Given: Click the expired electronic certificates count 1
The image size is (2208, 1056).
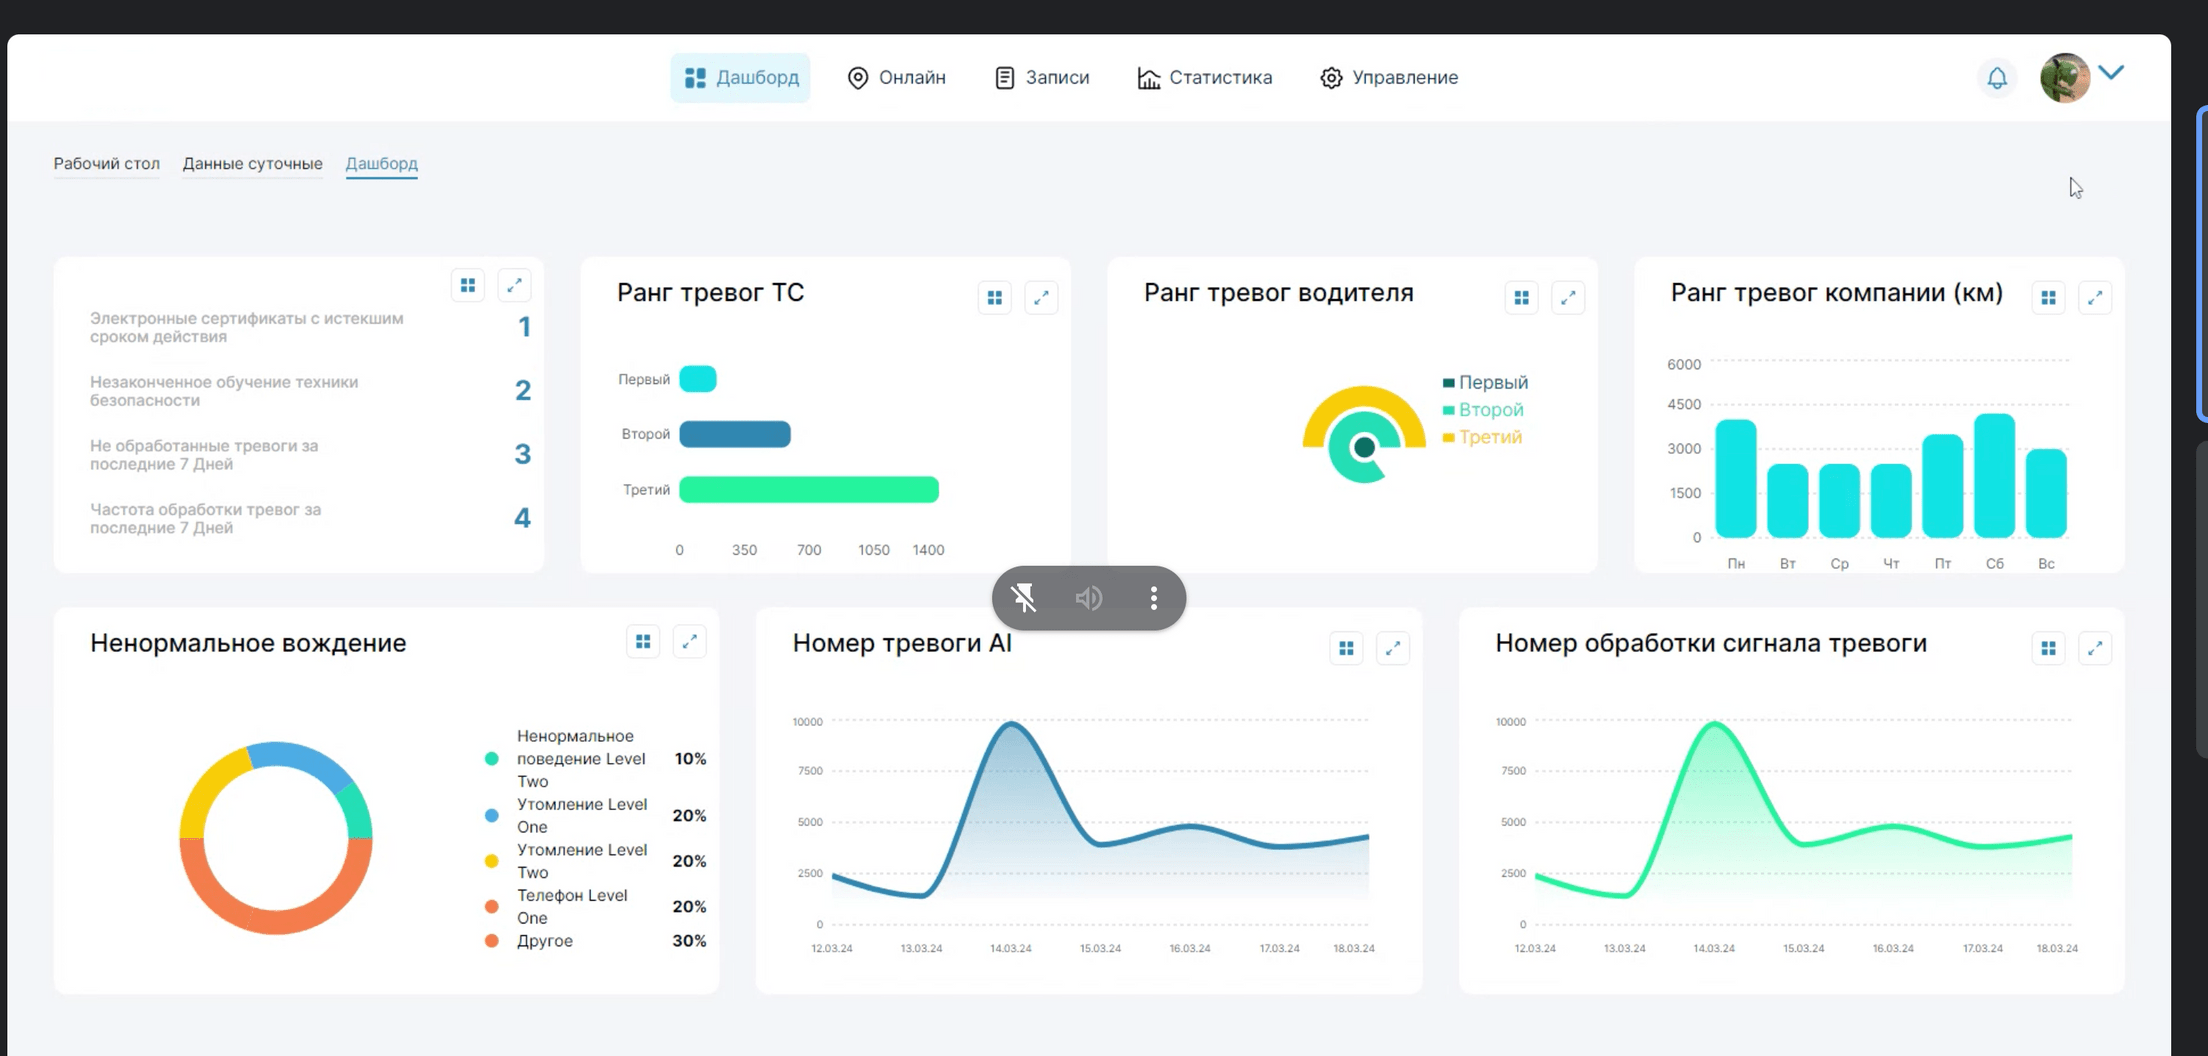Looking at the screenshot, I should tap(524, 327).
